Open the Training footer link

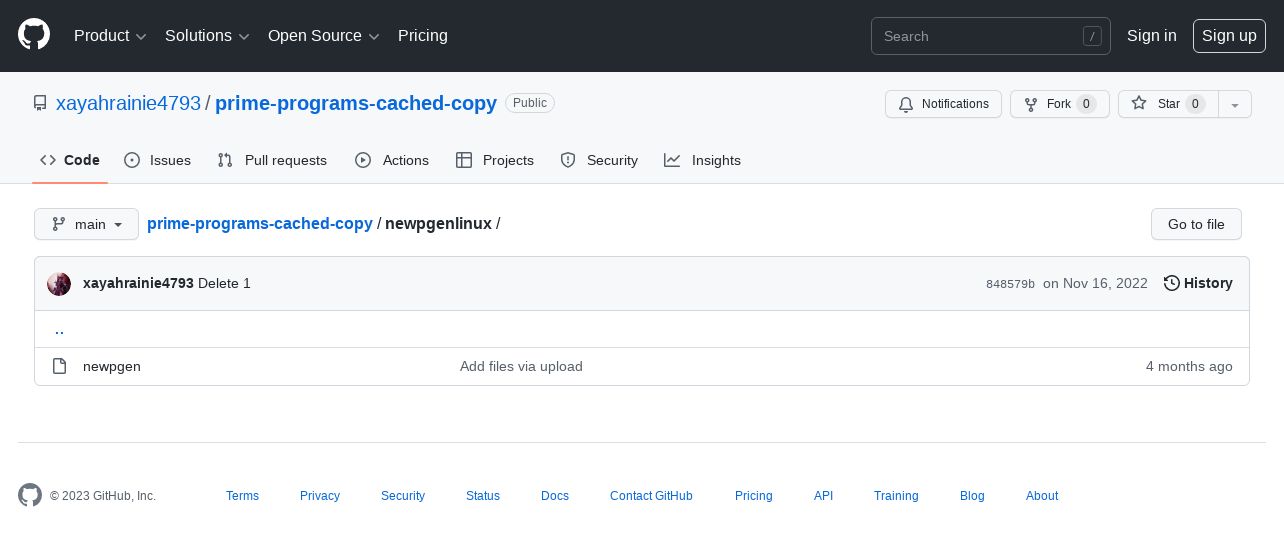[896, 496]
